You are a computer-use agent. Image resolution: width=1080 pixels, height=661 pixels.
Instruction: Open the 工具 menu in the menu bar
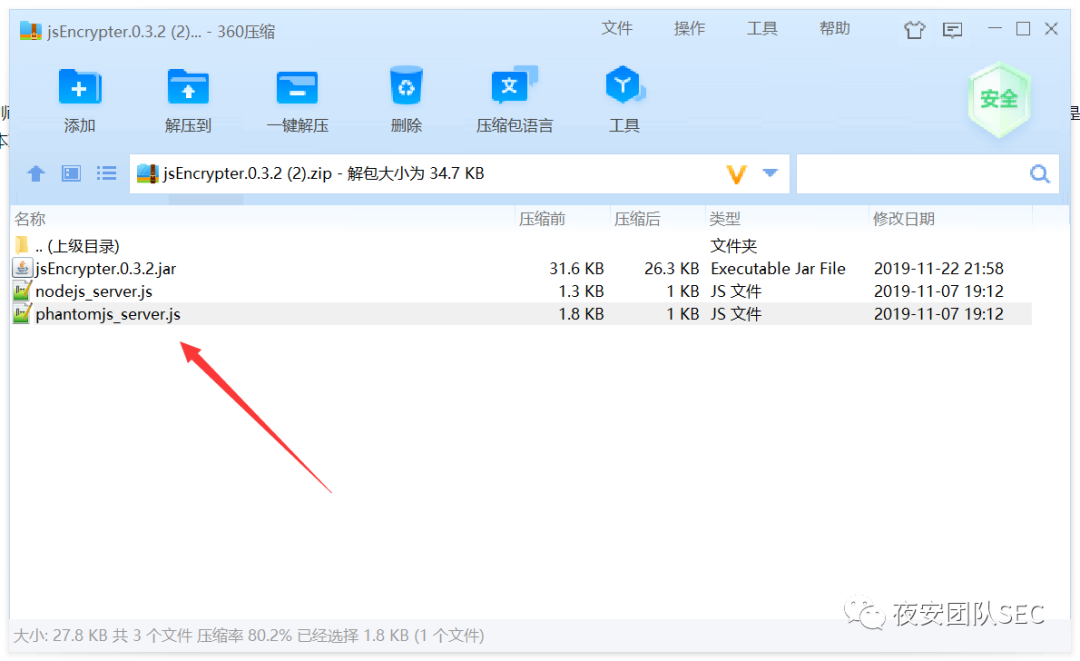(762, 28)
